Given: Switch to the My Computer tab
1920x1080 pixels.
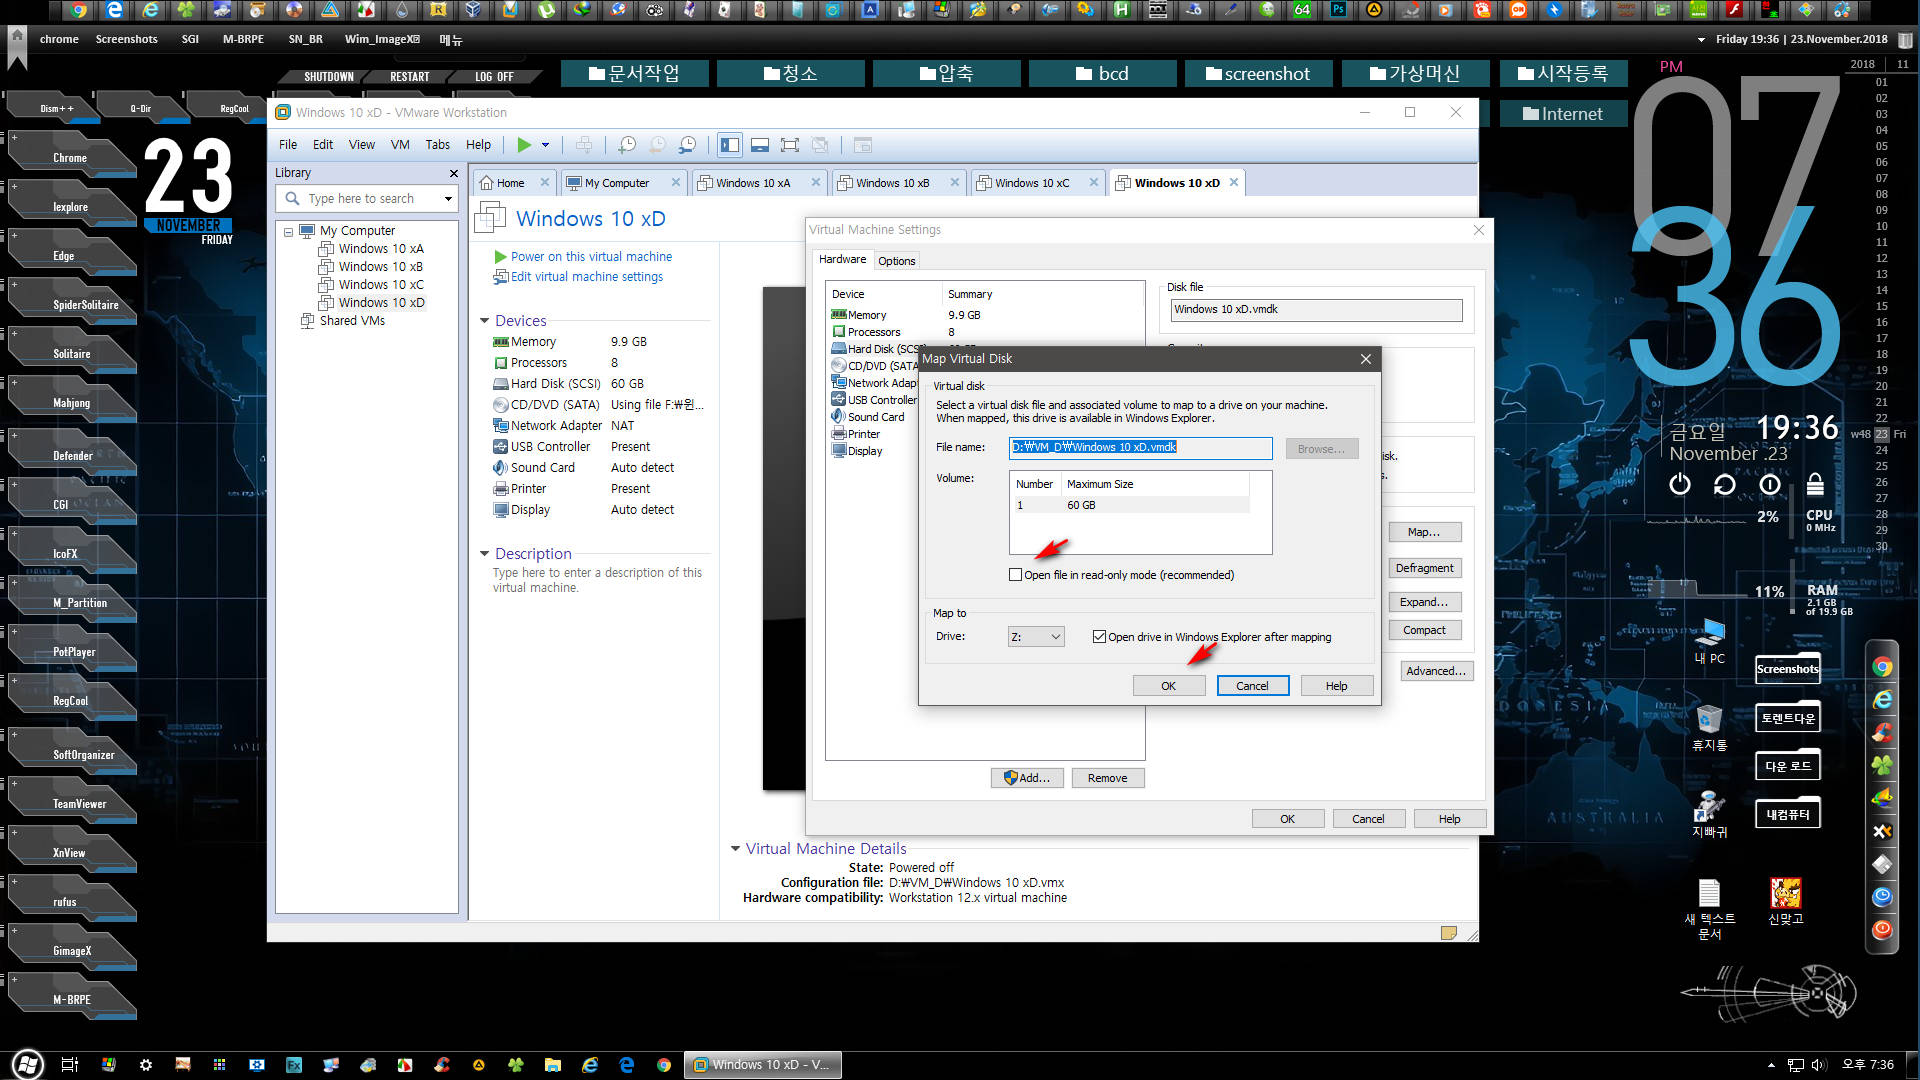Looking at the screenshot, I should (x=617, y=183).
